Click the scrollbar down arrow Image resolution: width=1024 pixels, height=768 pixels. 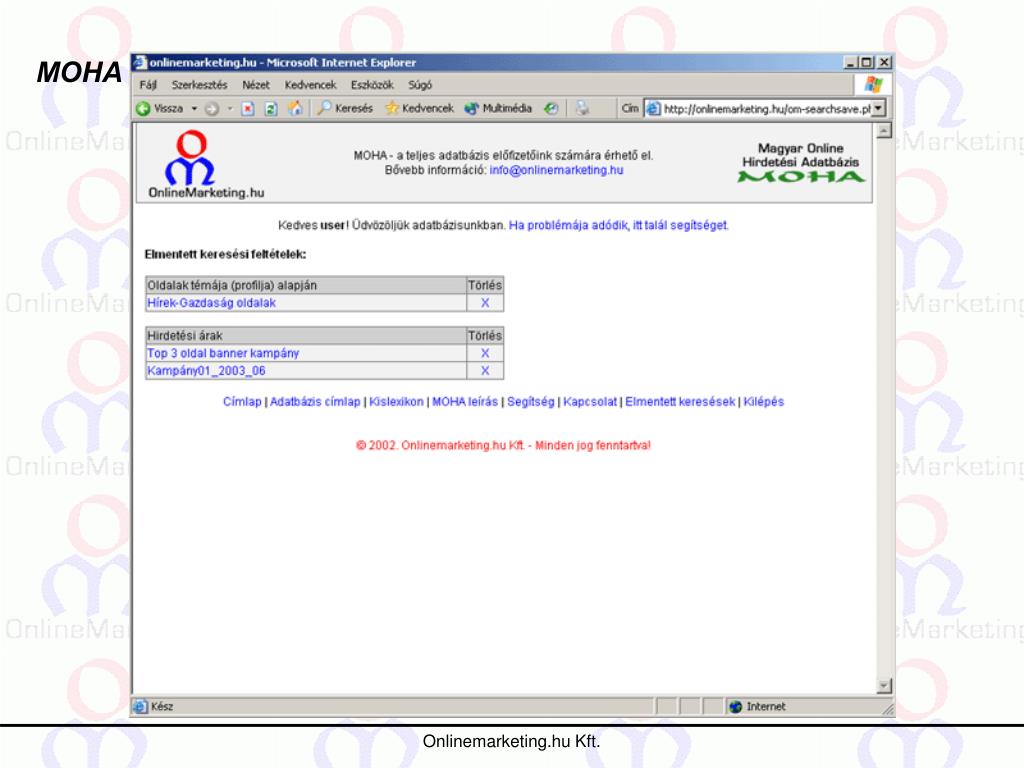884,686
